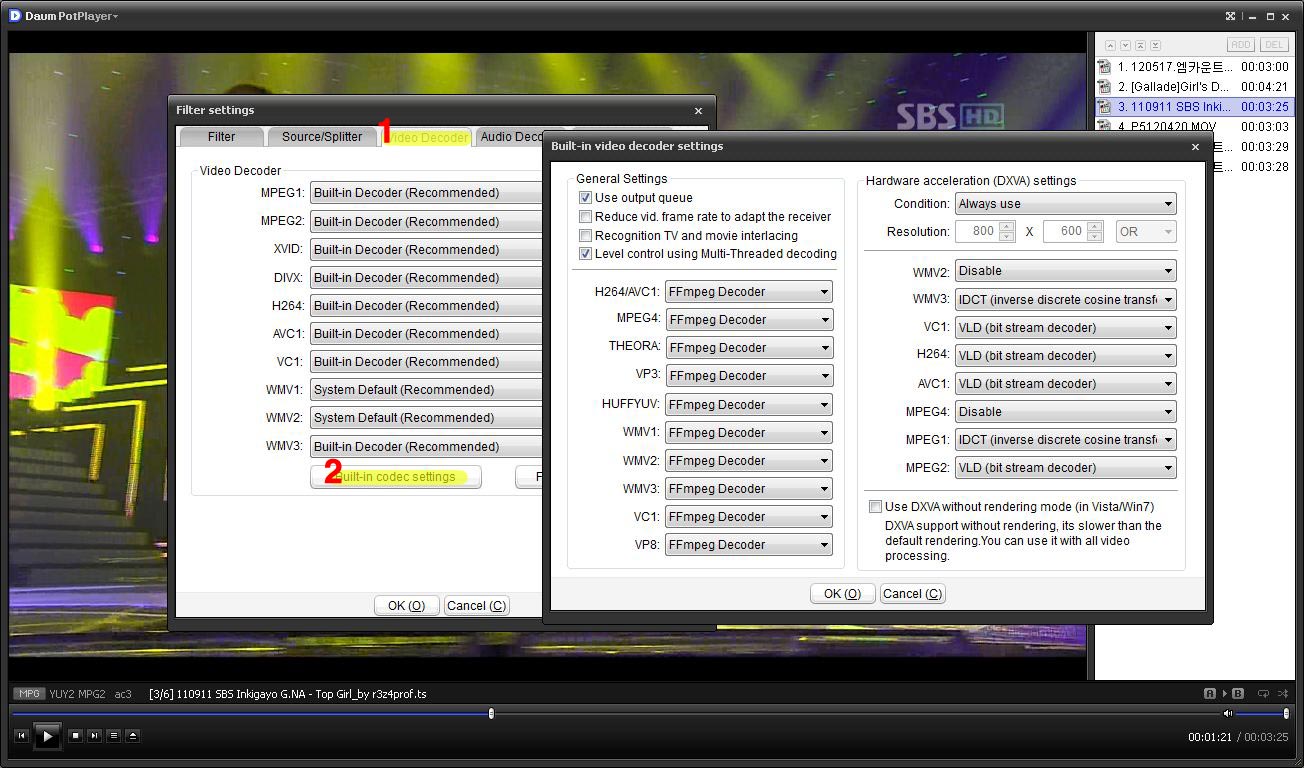Click the DEL playlist button
Viewport: 1304px width, 768px height.
pos(1273,45)
